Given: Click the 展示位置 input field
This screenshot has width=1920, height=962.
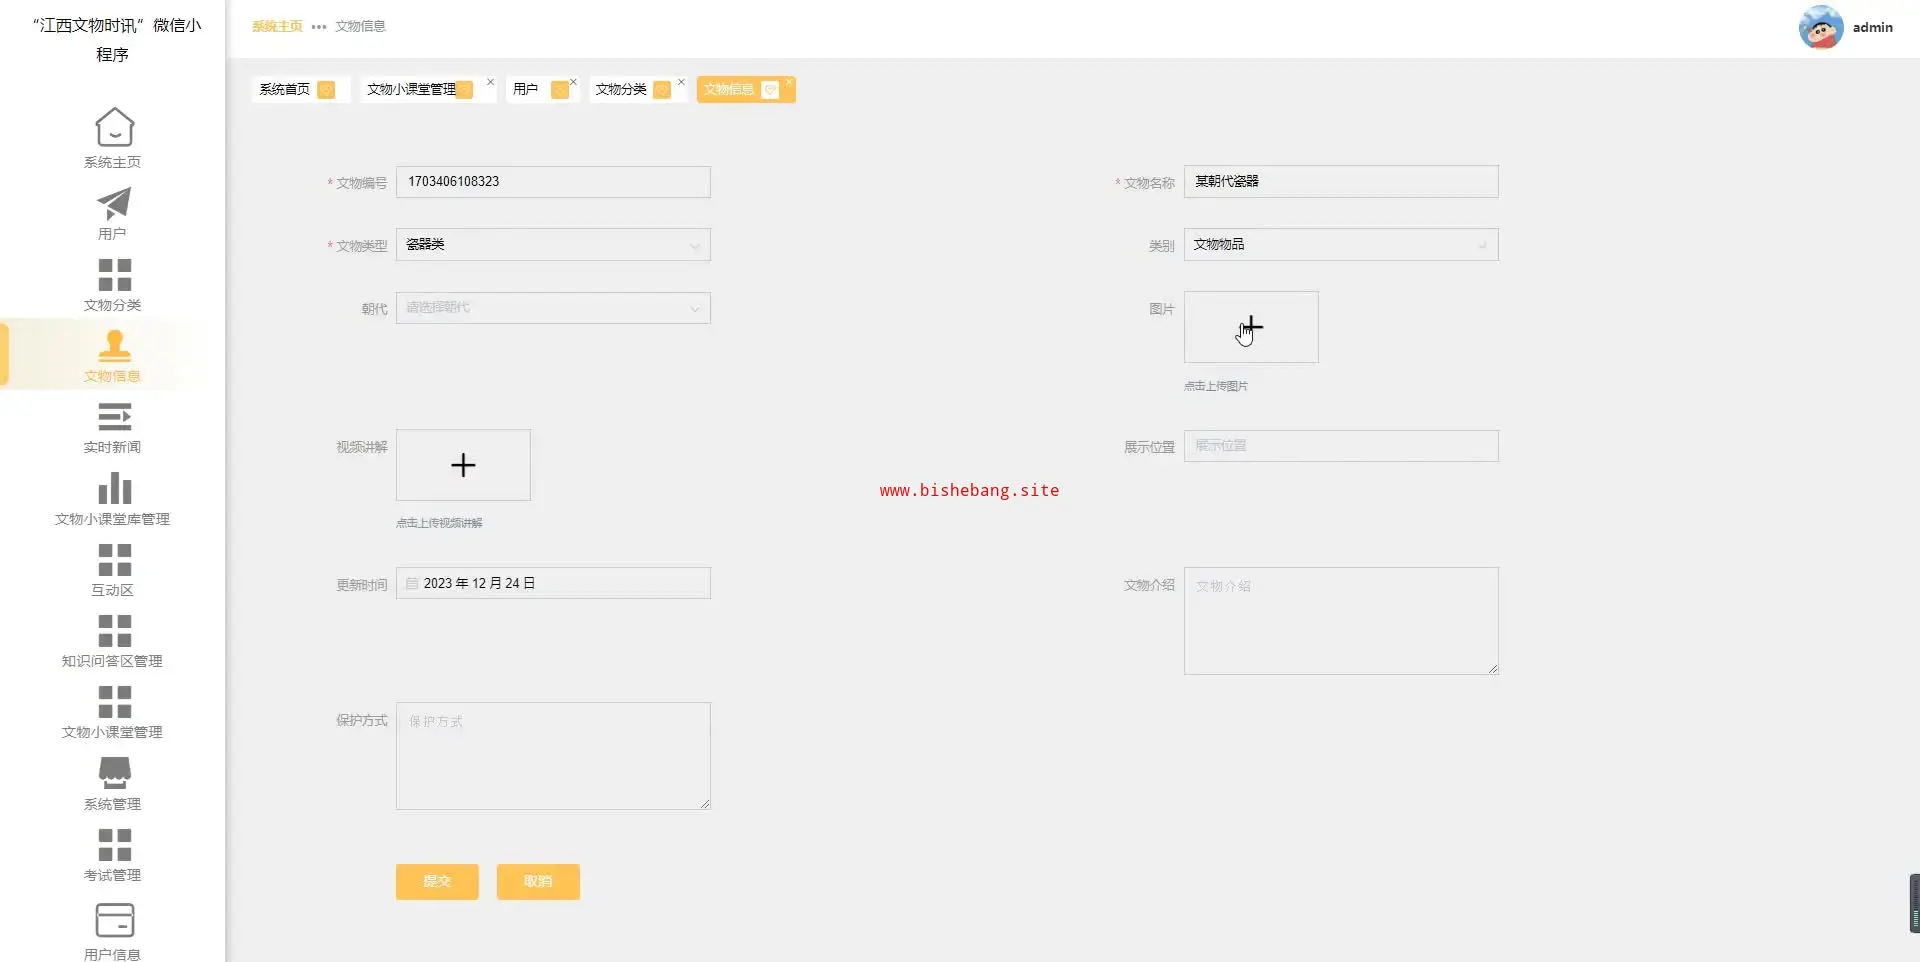Looking at the screenshot, I should point(1341,446).
